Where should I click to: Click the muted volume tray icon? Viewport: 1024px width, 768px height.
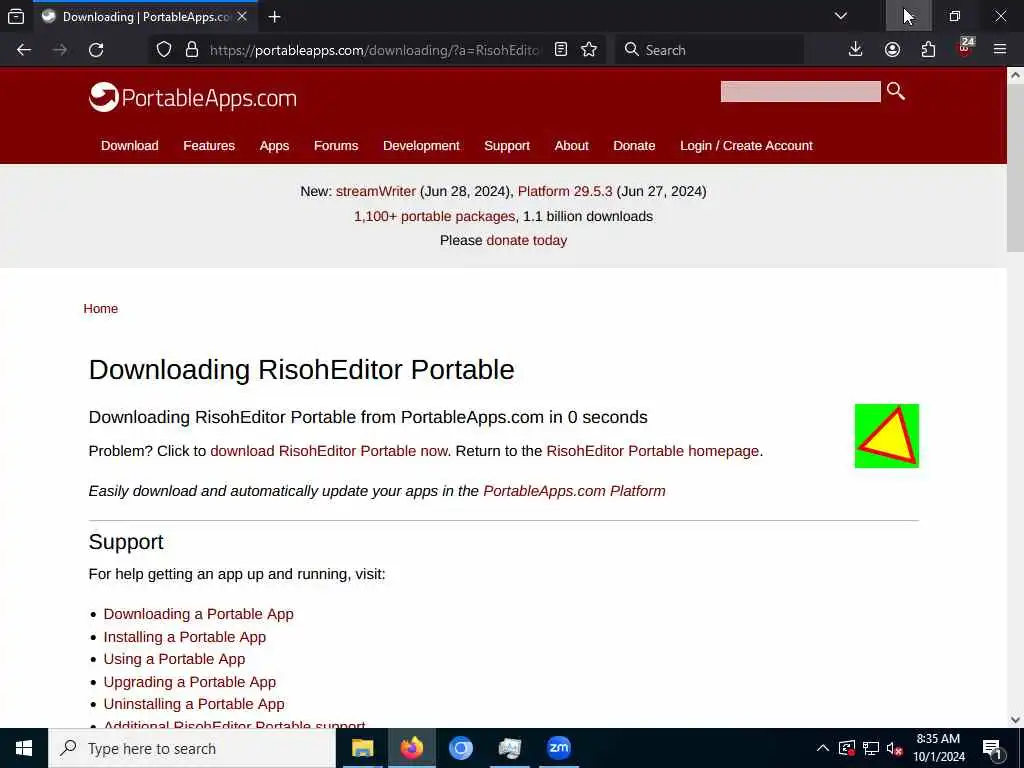(895, 748)
